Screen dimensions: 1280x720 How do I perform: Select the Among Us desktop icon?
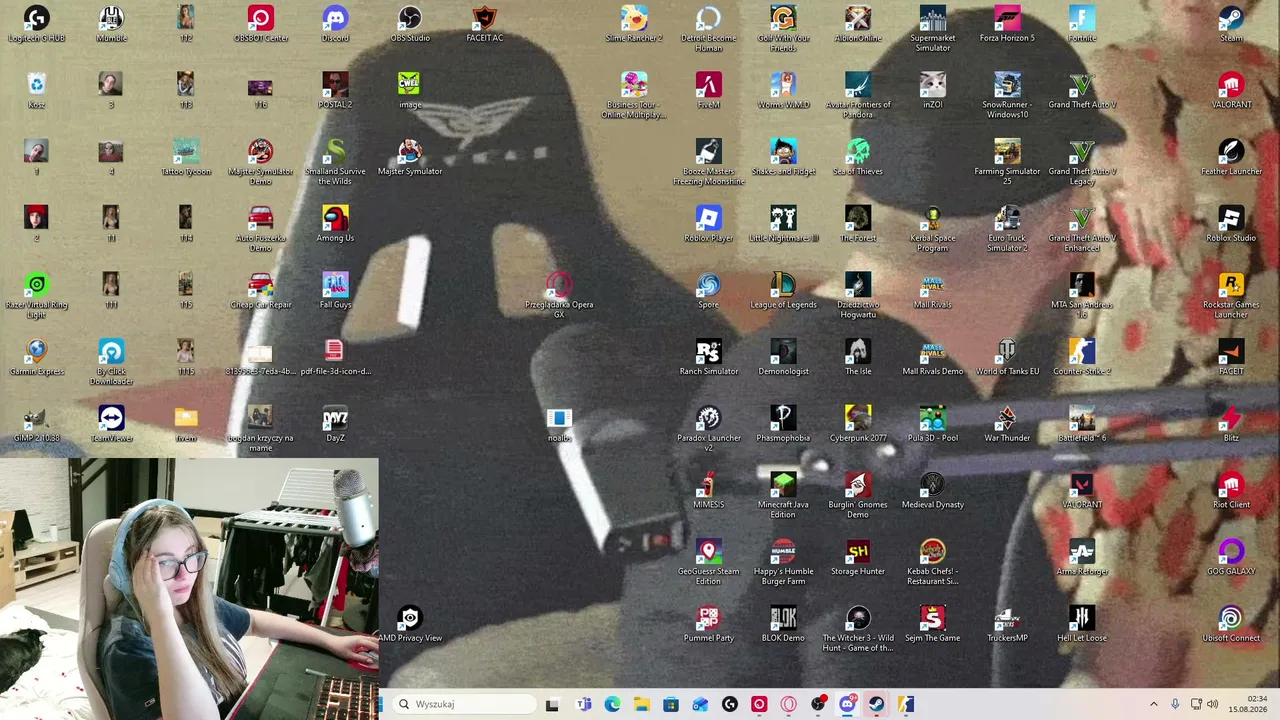click(335, 225)
